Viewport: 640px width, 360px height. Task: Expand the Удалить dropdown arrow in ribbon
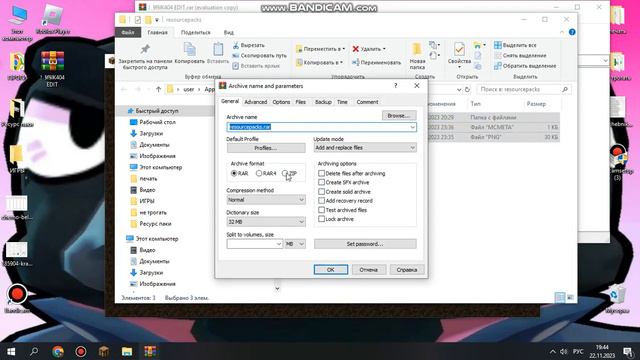pyautogui.click(x=384, y=49)
